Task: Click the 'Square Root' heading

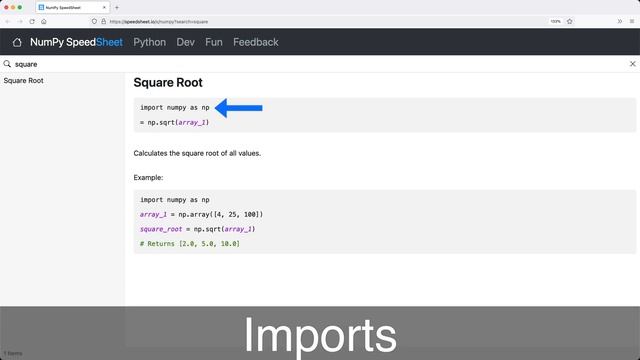Action: 168,82
